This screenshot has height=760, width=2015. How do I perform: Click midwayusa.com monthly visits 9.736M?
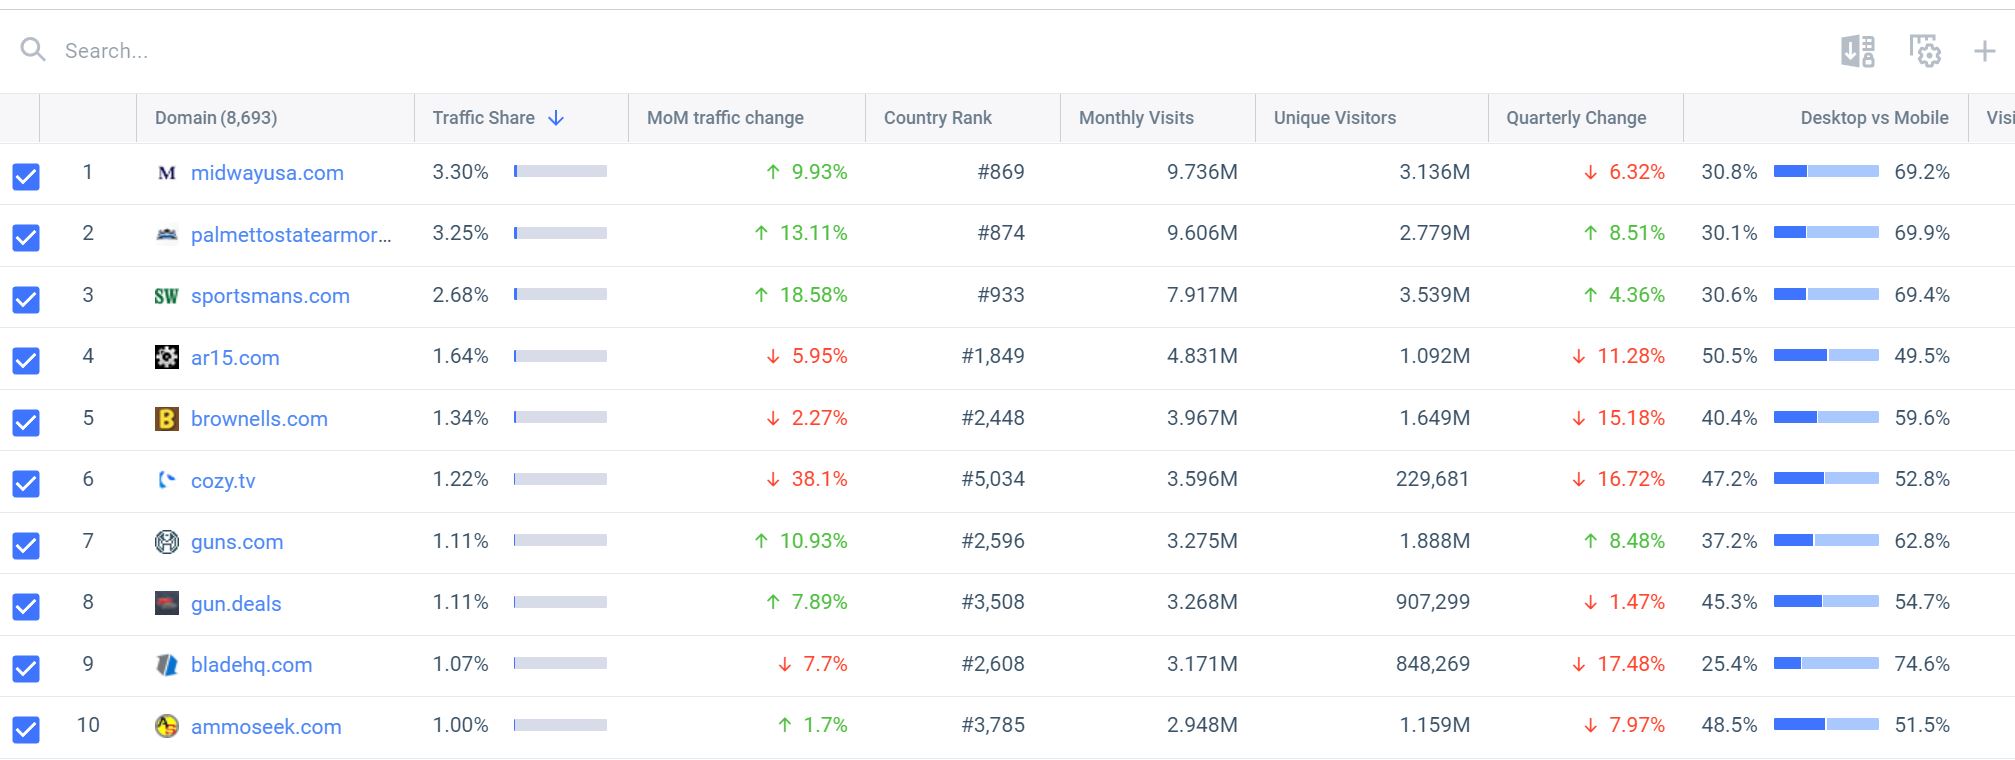point(1202,172)
